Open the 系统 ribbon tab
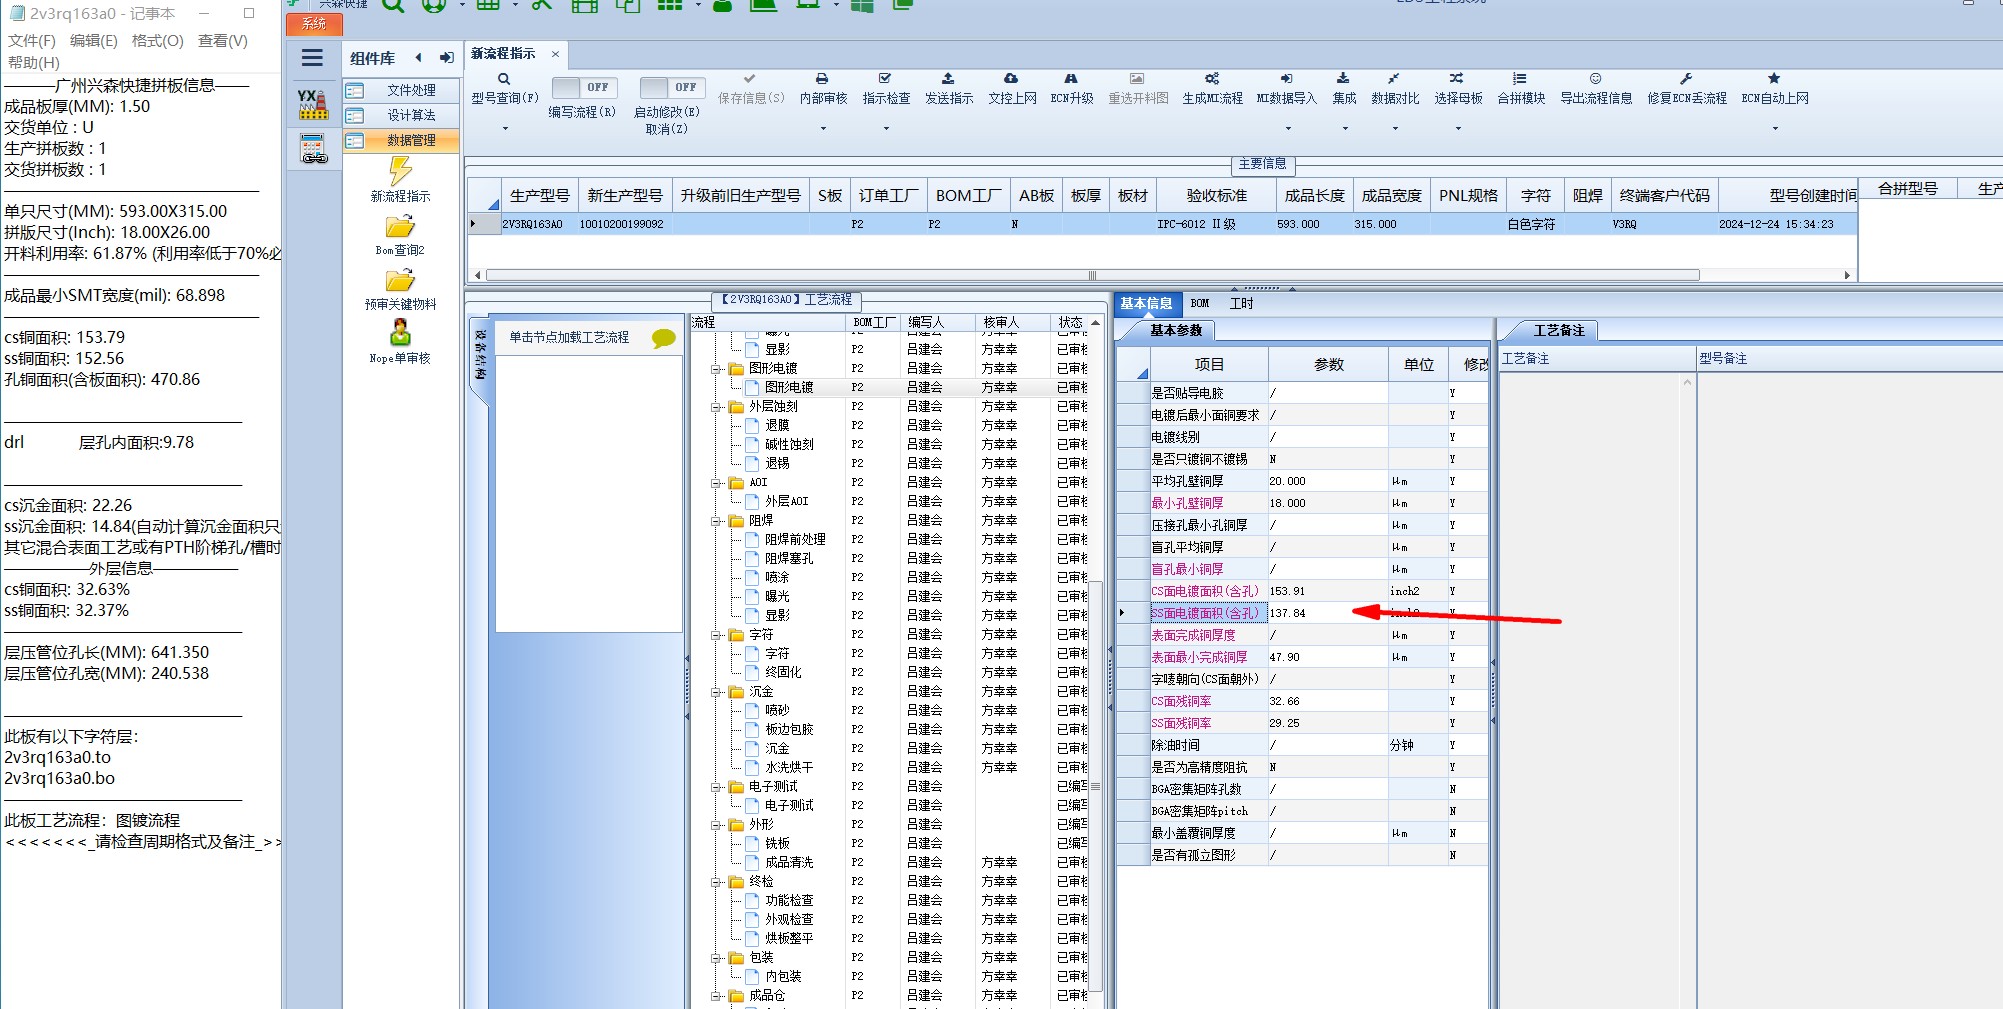2003x1009 pixels. (x=314, y=24)
